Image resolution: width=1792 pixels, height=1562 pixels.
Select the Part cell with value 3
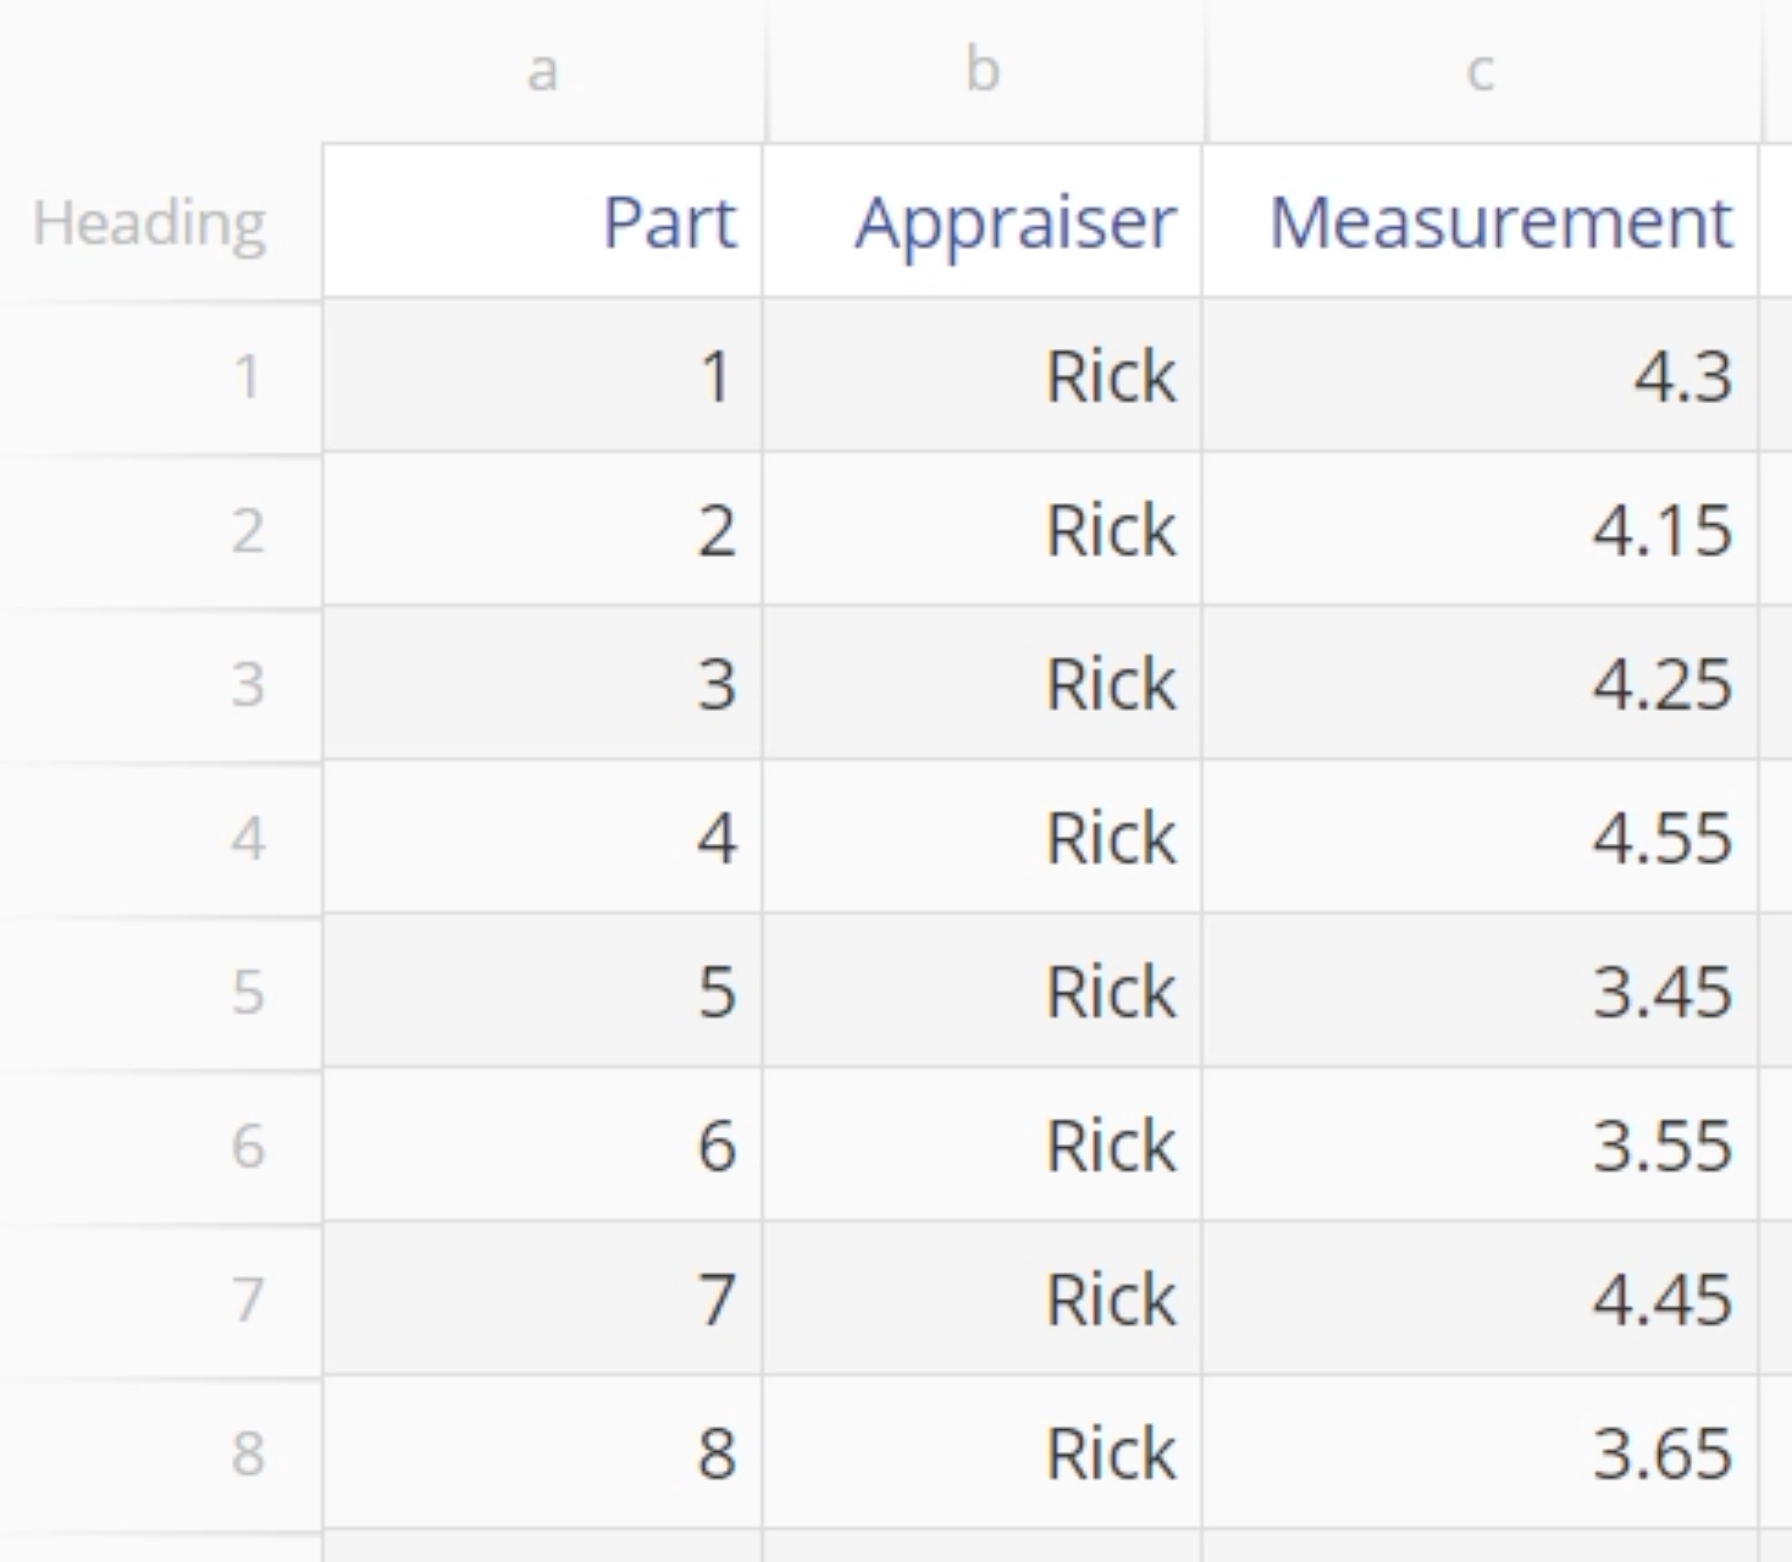point(543,682)
